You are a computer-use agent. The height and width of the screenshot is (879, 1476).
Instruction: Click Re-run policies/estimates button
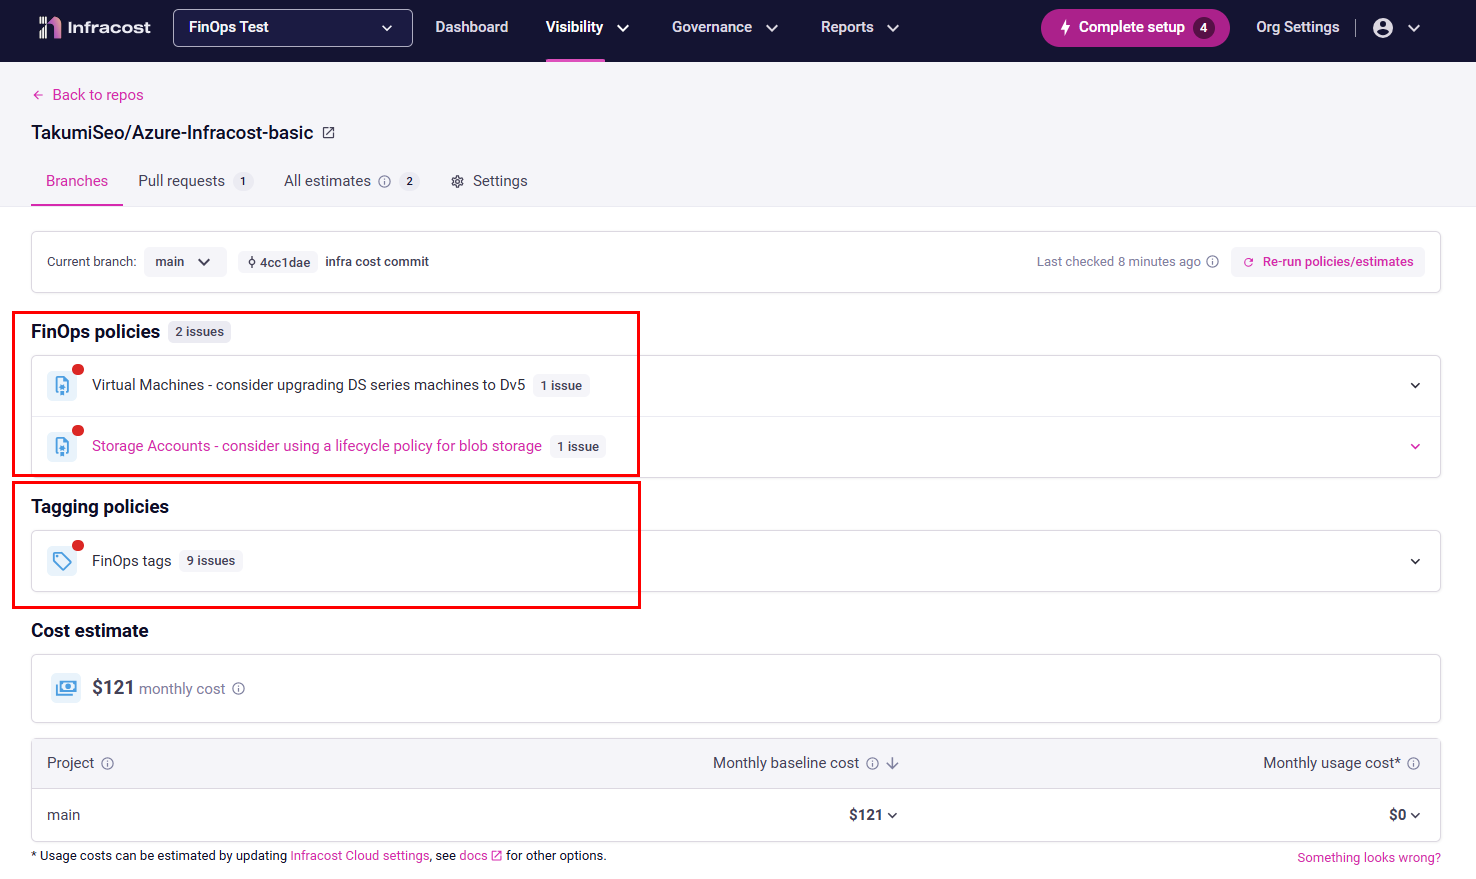click(1328, 262)
